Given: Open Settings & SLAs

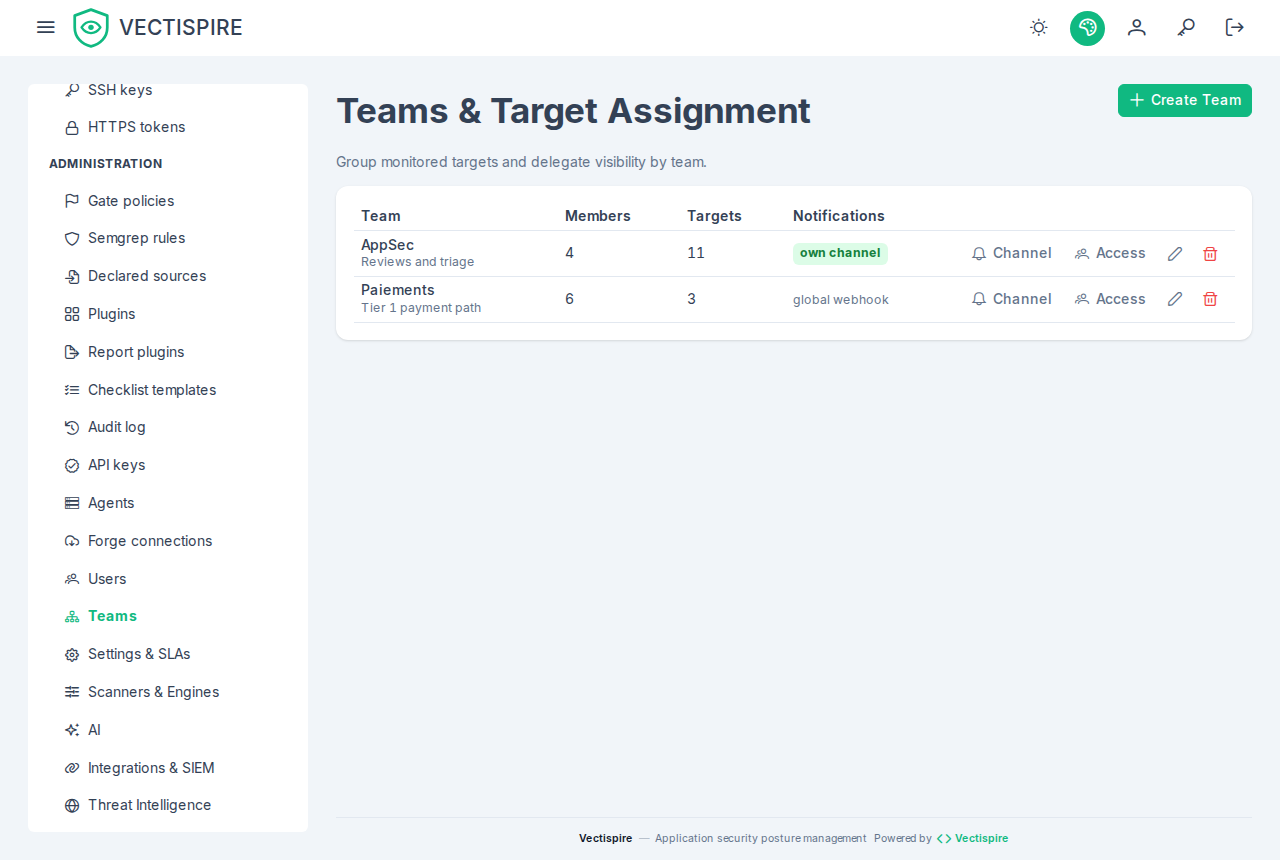Looking at the screenshot, I should click(x=168, y=654).
